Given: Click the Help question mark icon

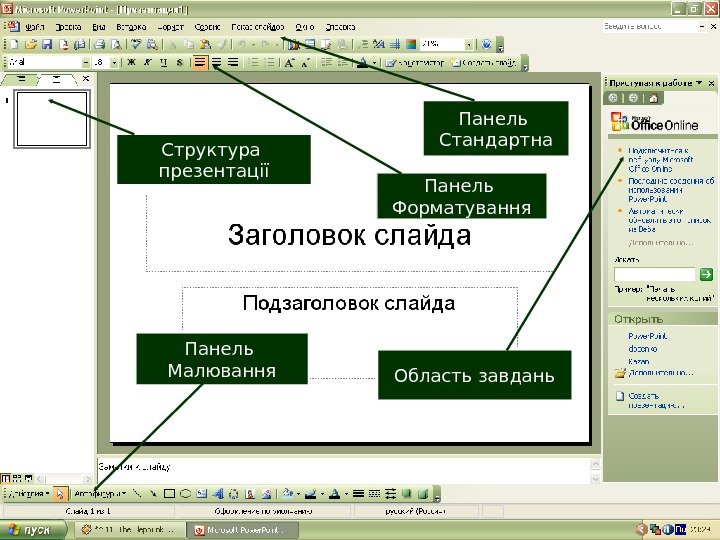Looking at the screenshot, I should pyautogui.click(x=487, y=44).
